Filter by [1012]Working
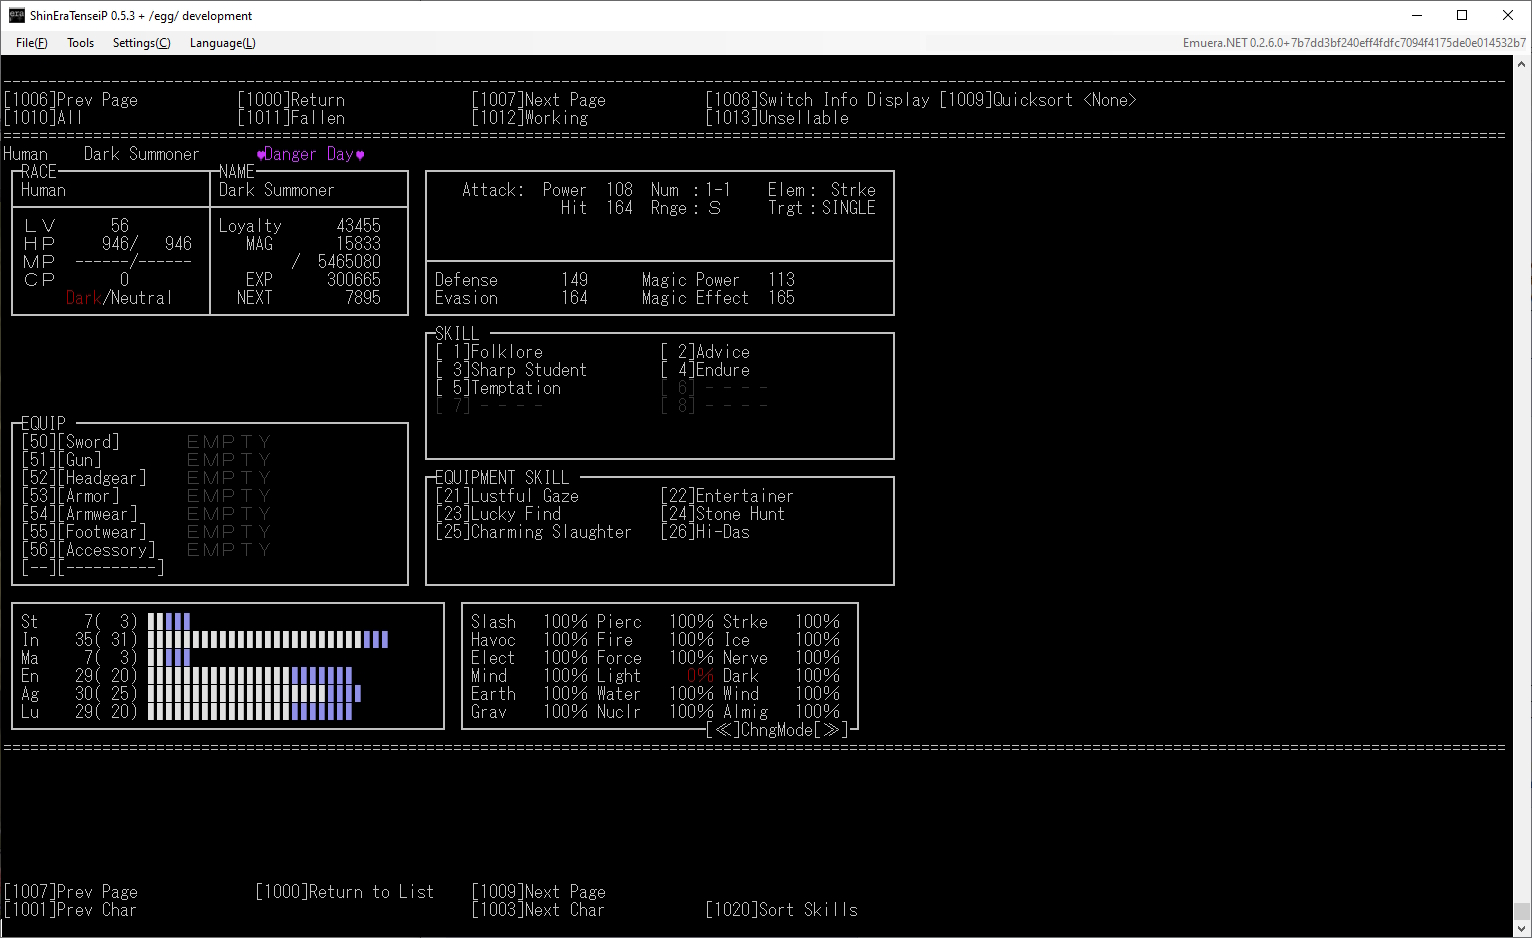Screen dimensions: 1532x938 click(x=530, y=118)
